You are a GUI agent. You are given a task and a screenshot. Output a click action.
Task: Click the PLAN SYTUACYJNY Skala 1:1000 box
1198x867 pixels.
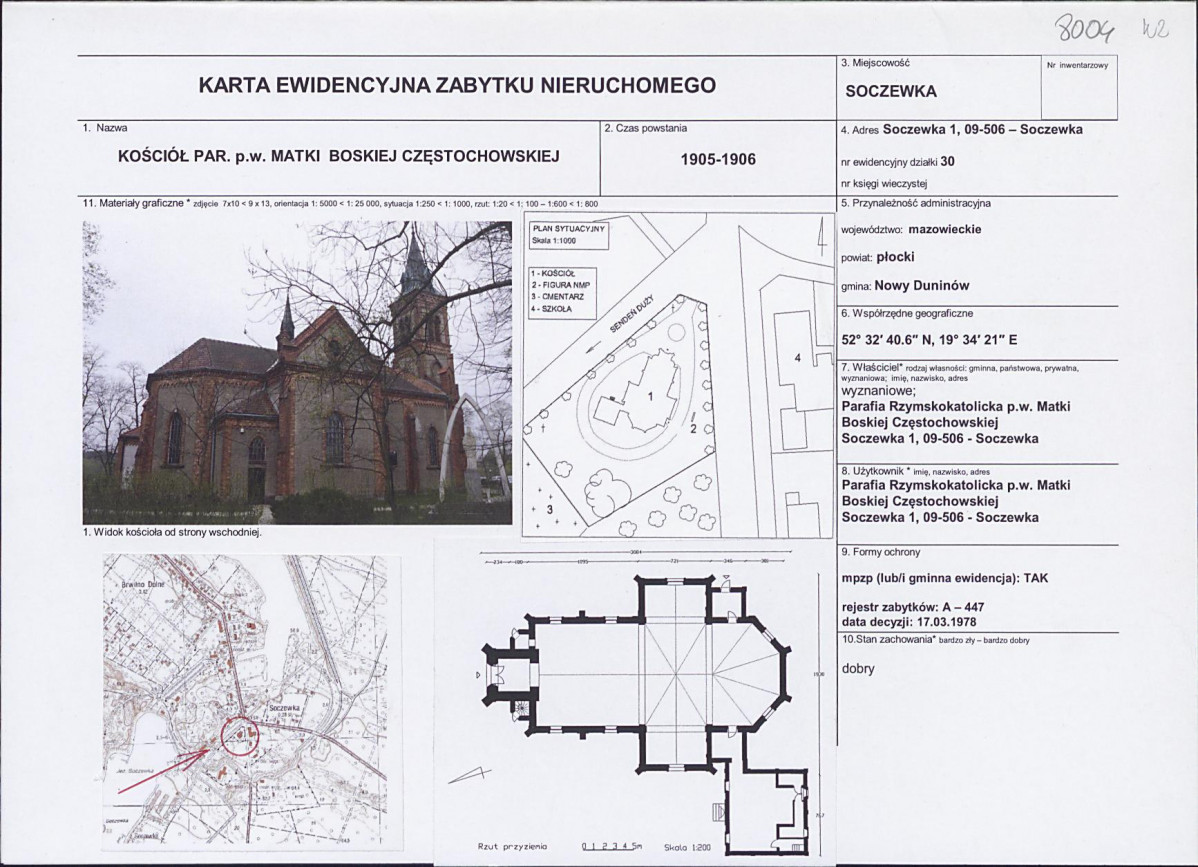568,235
